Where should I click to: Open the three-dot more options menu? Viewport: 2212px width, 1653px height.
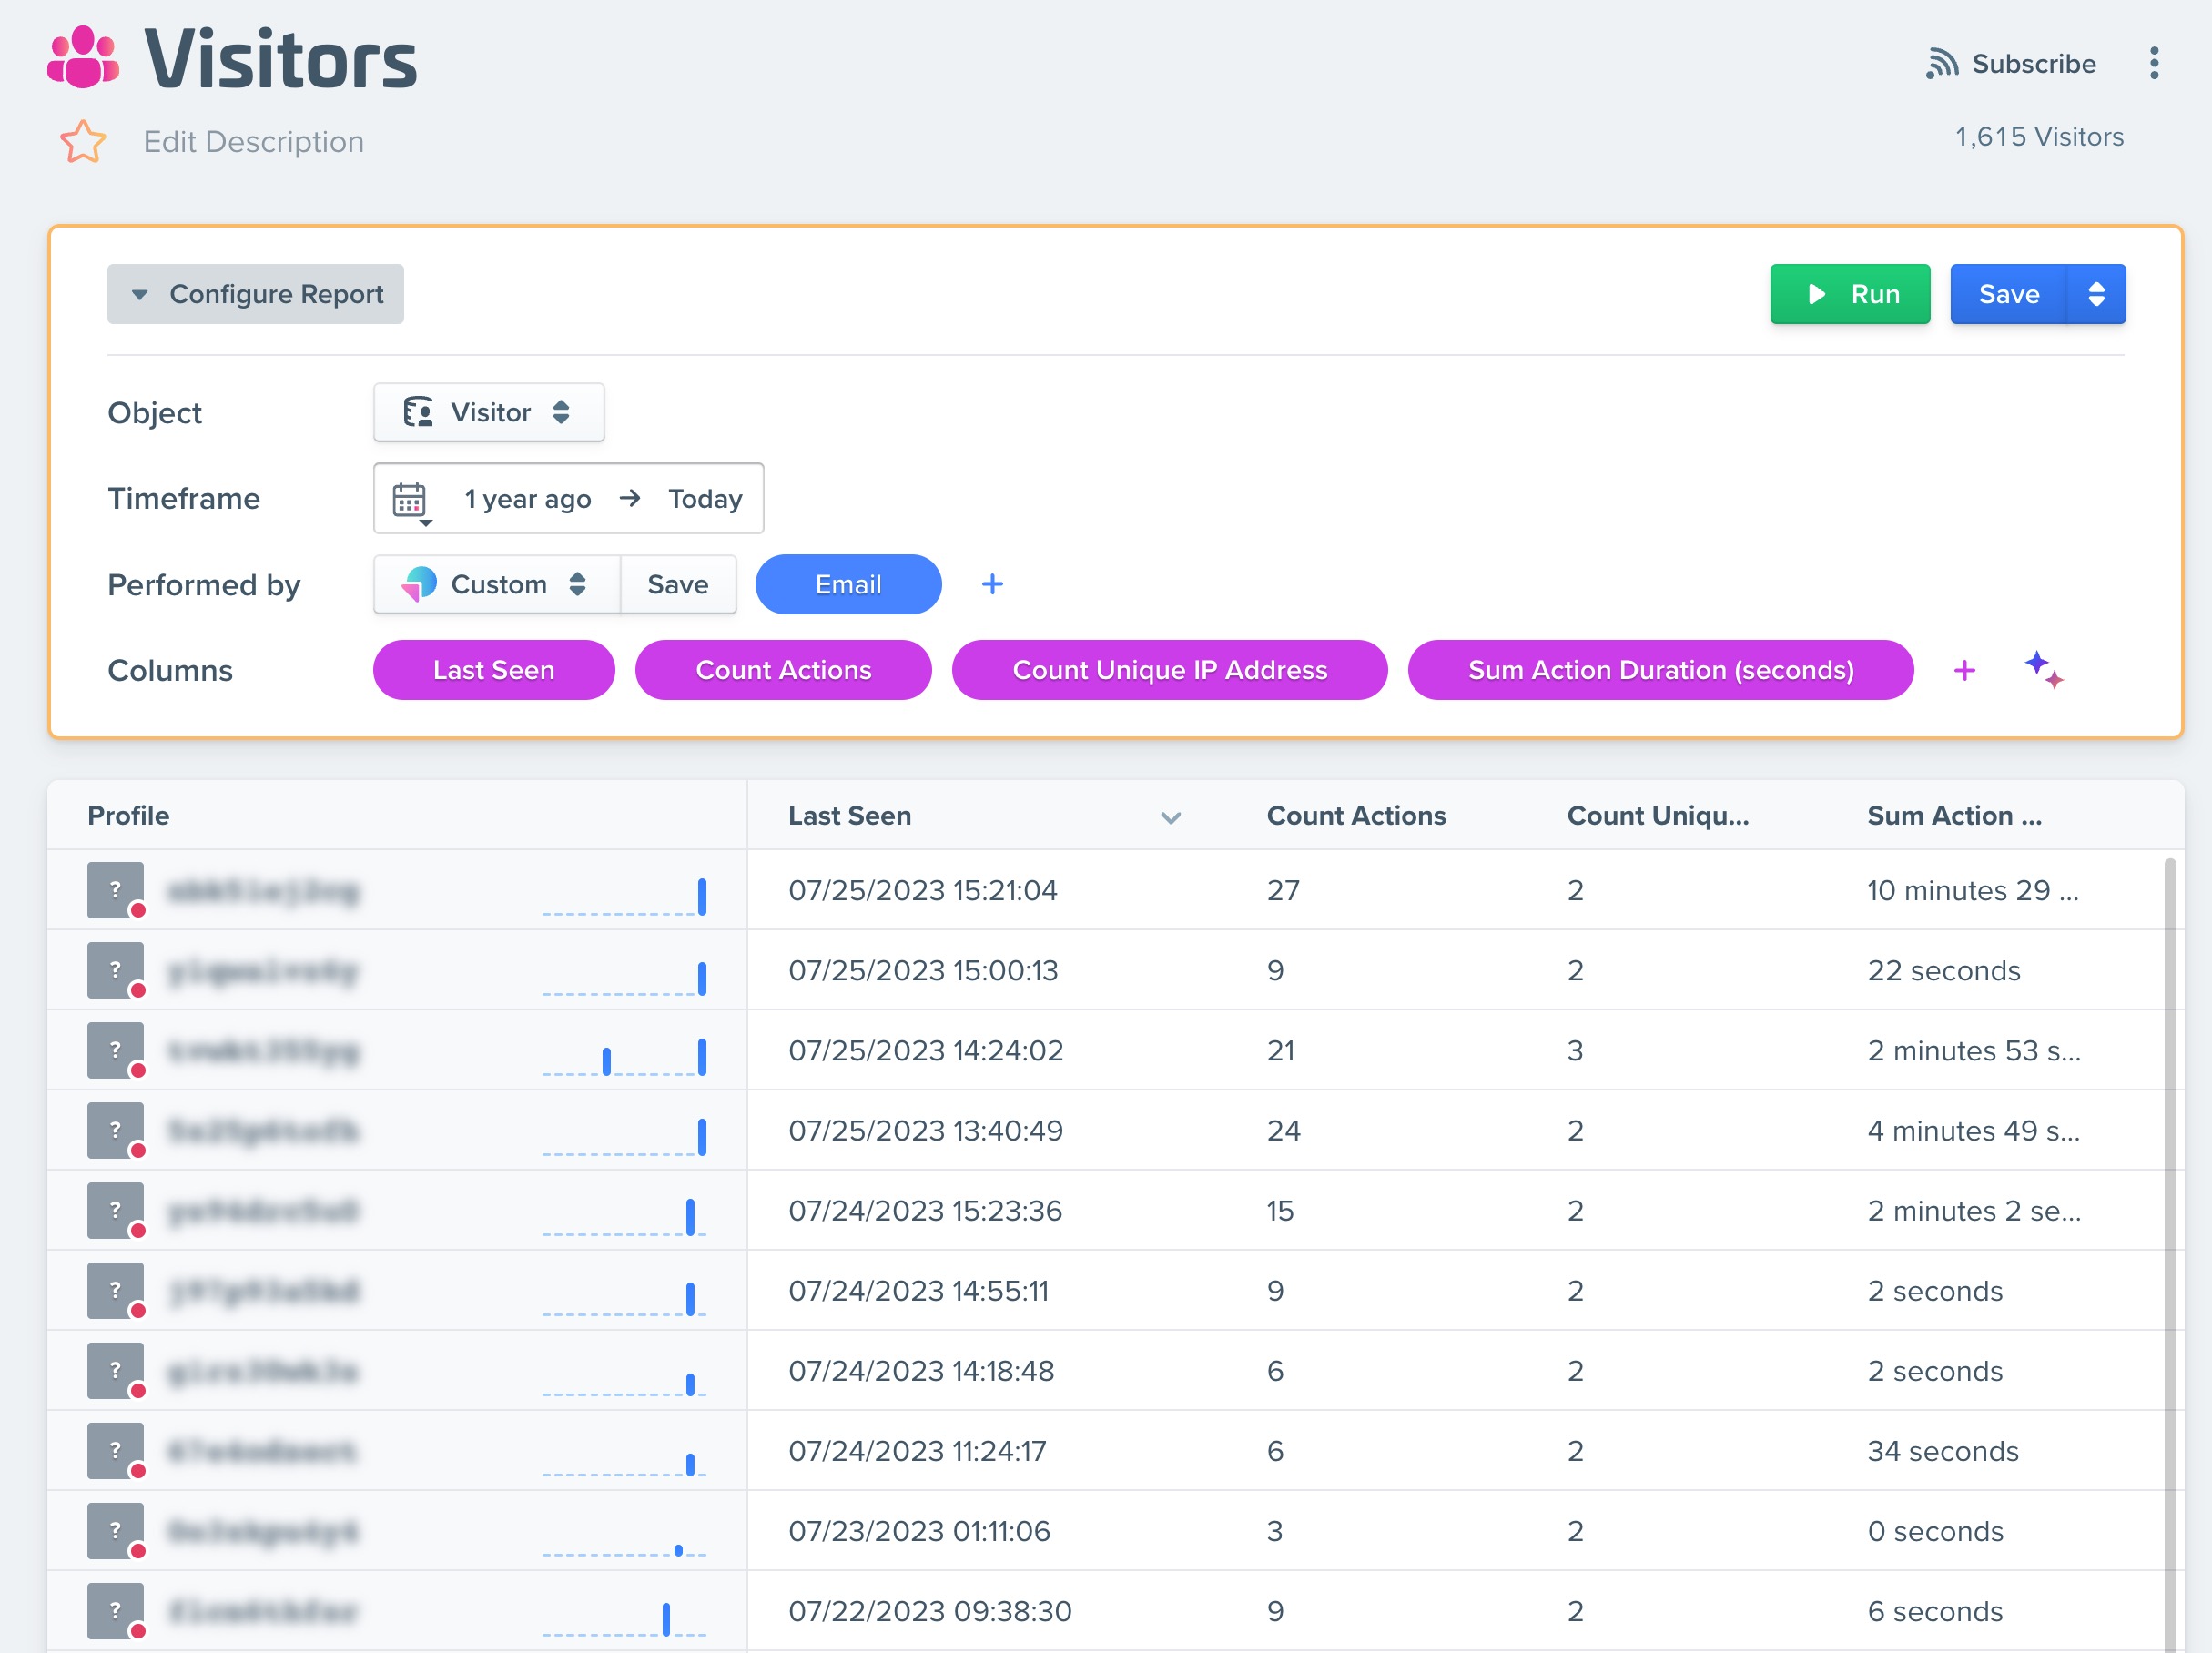click(x=2153, y=63)
